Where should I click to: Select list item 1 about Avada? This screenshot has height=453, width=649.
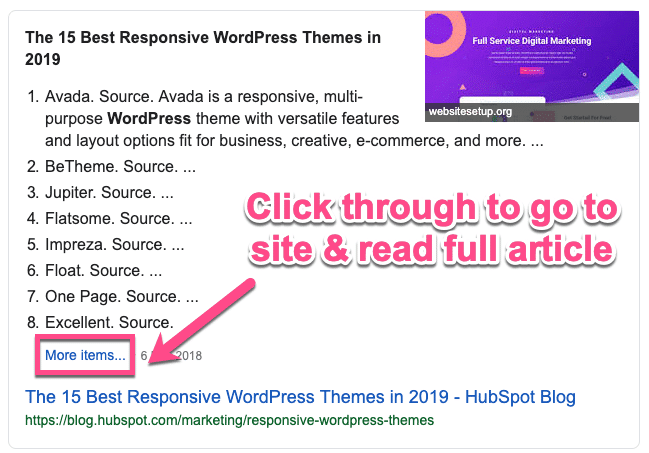[x=200, y=97]
